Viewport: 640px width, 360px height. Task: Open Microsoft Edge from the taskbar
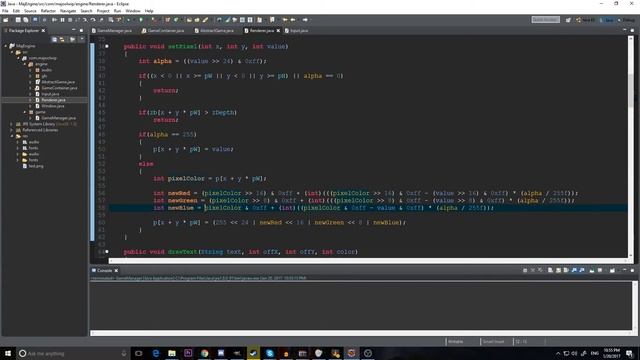(x=156, y=353)
